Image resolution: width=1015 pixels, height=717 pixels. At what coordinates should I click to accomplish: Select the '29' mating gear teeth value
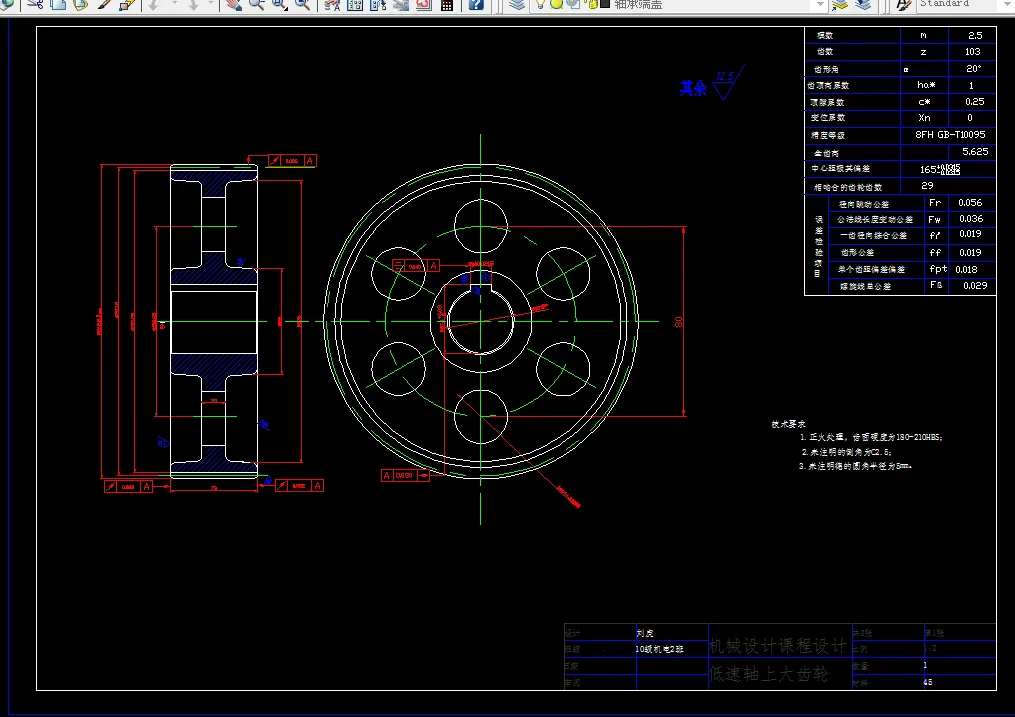pyautogui.click(x=927, y=186)
